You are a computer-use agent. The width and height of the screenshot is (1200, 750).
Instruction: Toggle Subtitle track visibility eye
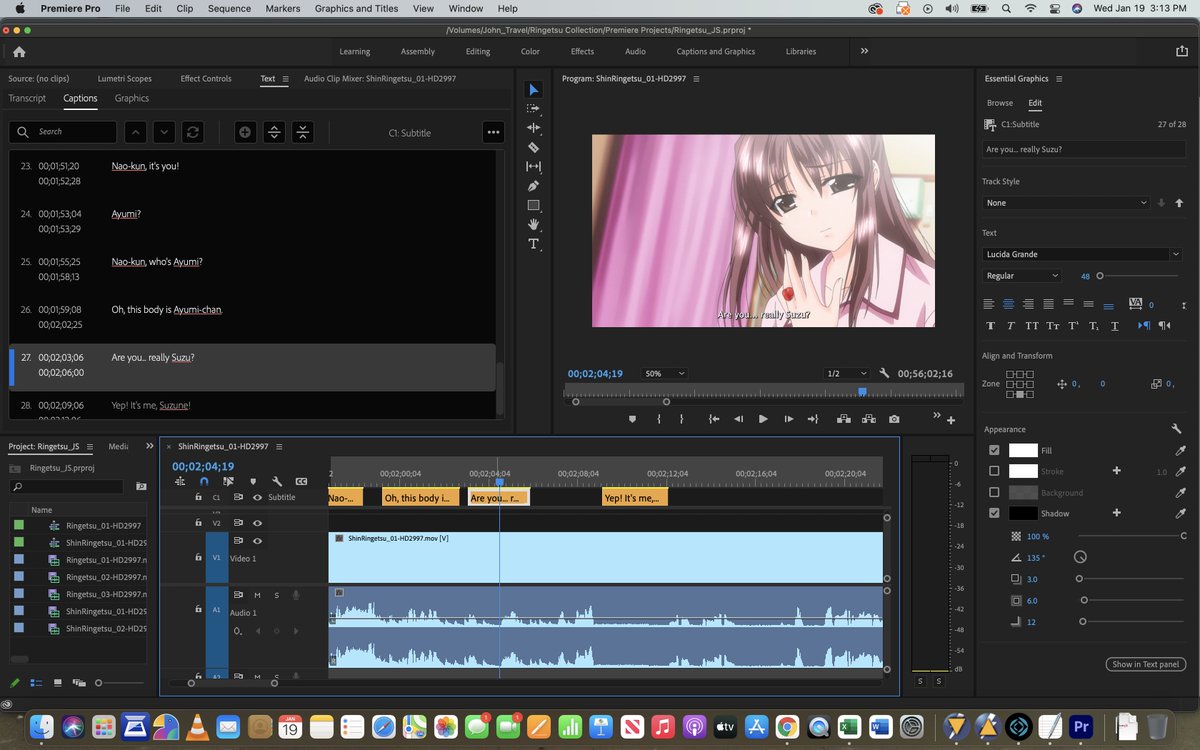coord(257,497)
